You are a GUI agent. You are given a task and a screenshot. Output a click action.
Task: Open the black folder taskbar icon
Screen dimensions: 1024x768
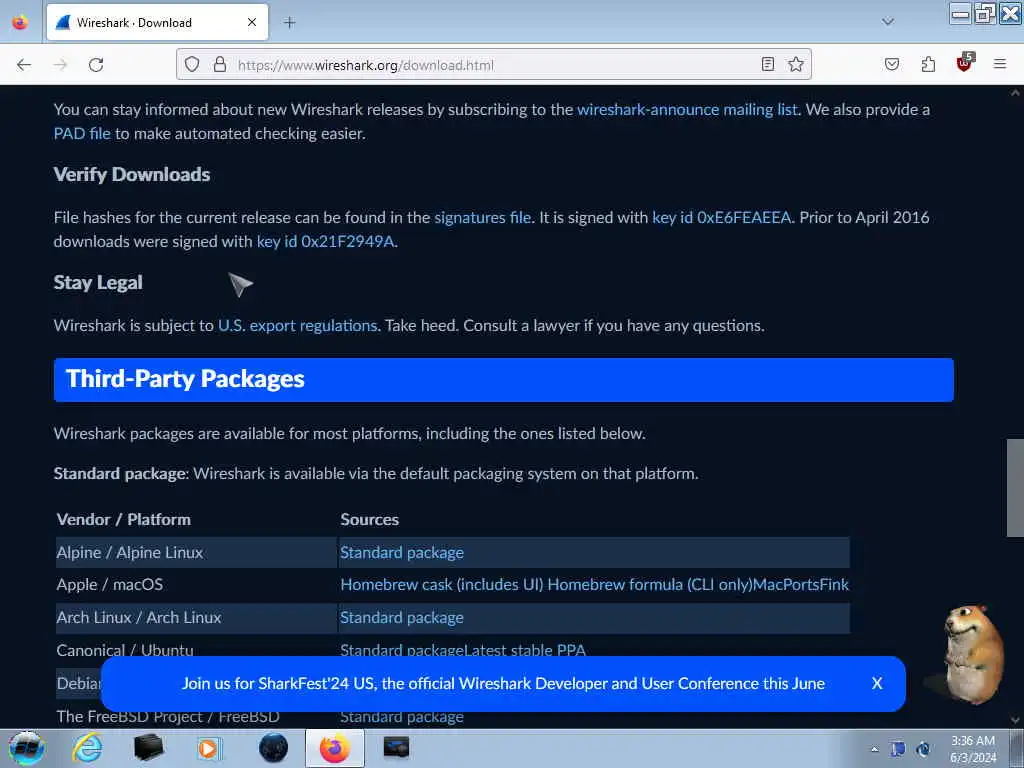(x=148, y=748)
